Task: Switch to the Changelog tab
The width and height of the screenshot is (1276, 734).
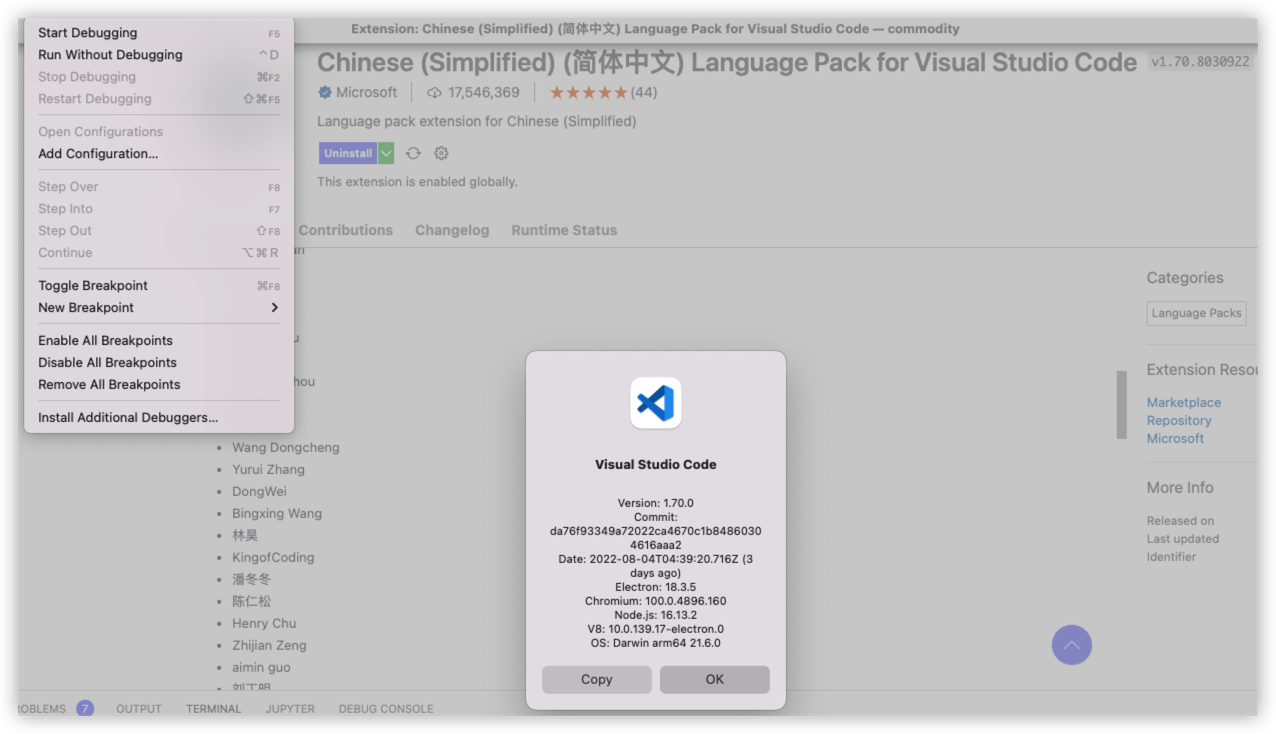Action: [451, 230]
